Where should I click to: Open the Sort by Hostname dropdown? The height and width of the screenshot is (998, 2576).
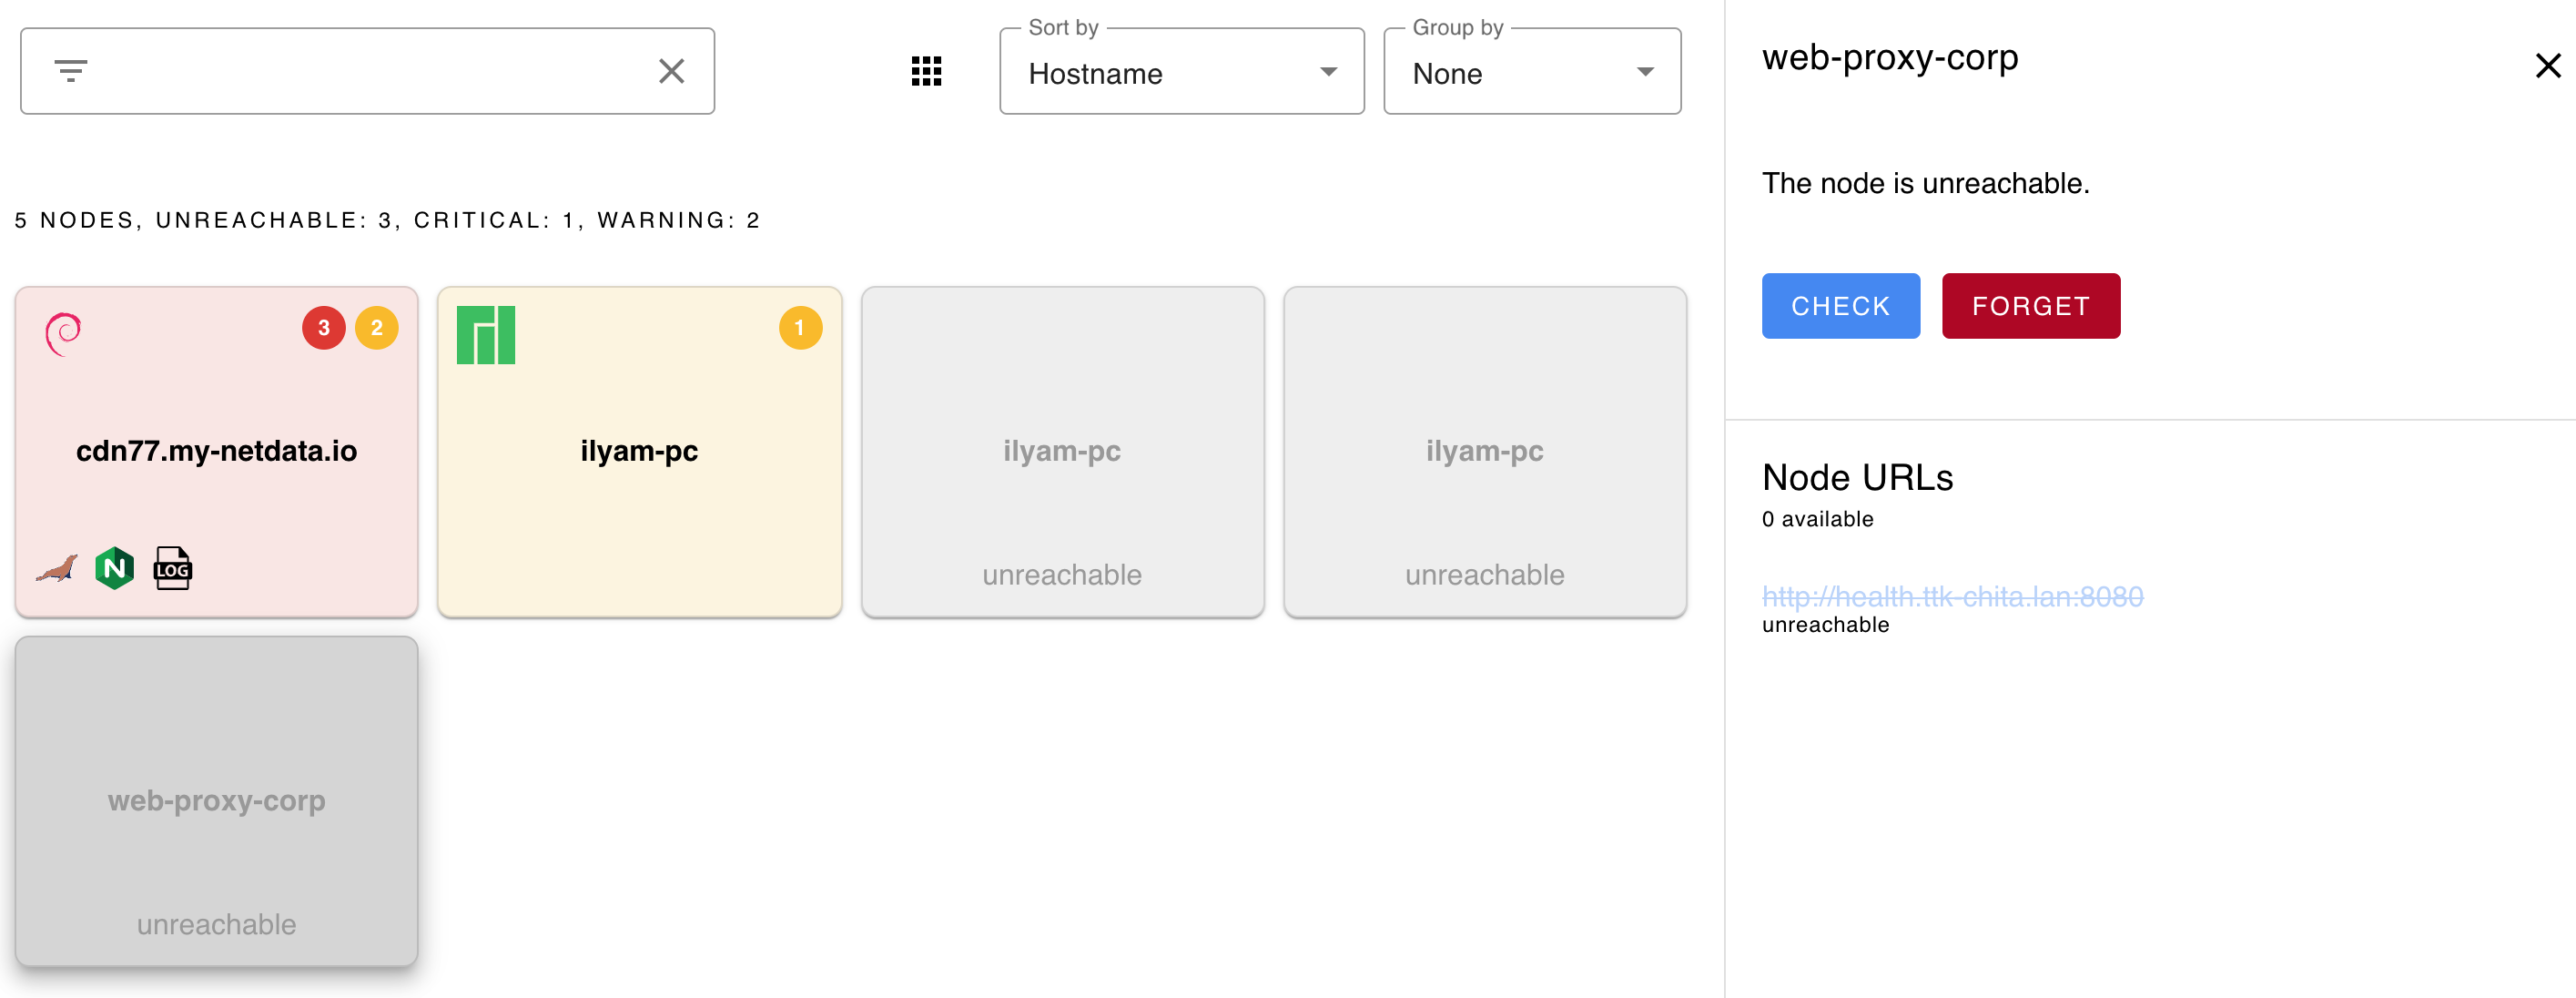coord(1181,73)
